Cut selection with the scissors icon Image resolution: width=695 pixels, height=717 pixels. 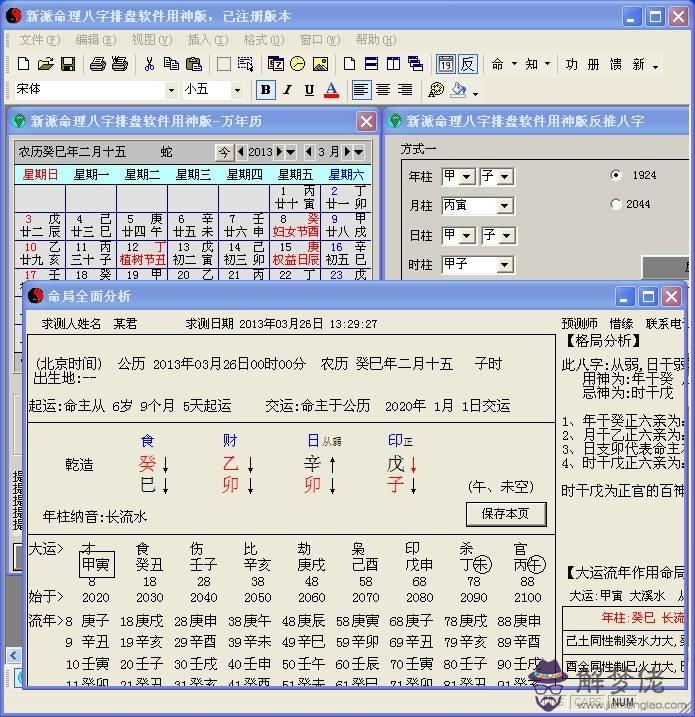149,64
